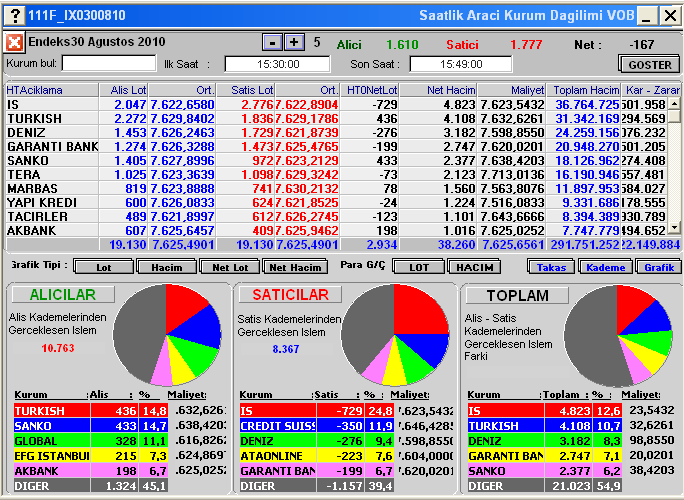This screenshot has width=684, height=500.
Task: Click the Alici total value 1.610
Action: [402, 45]
